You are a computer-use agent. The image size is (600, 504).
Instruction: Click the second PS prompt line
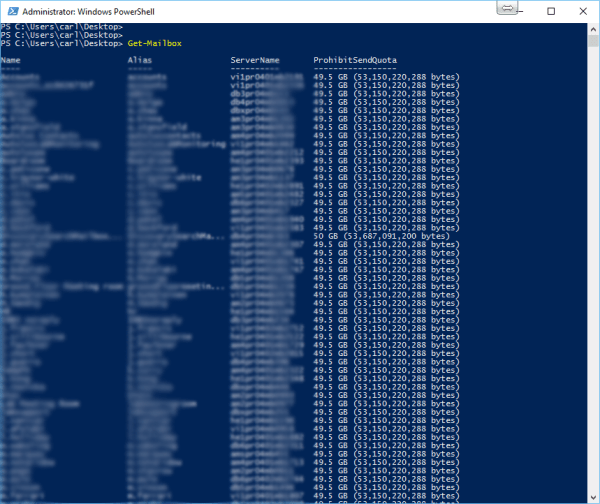(x=62, y=35)
